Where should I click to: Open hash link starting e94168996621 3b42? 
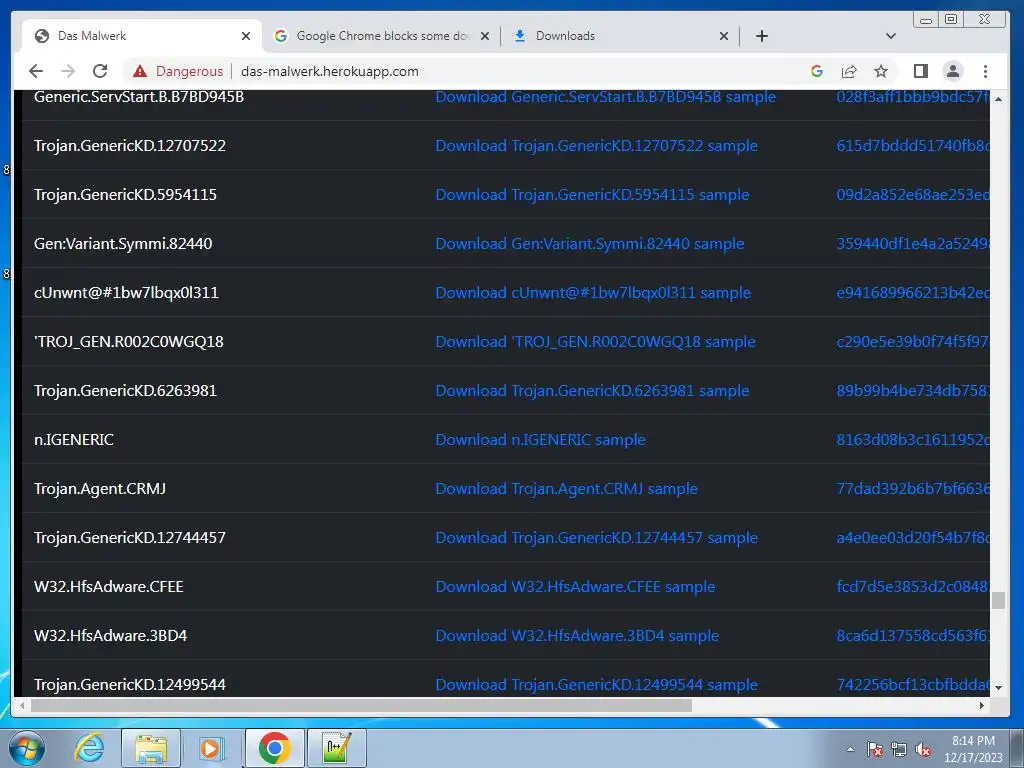913,293
